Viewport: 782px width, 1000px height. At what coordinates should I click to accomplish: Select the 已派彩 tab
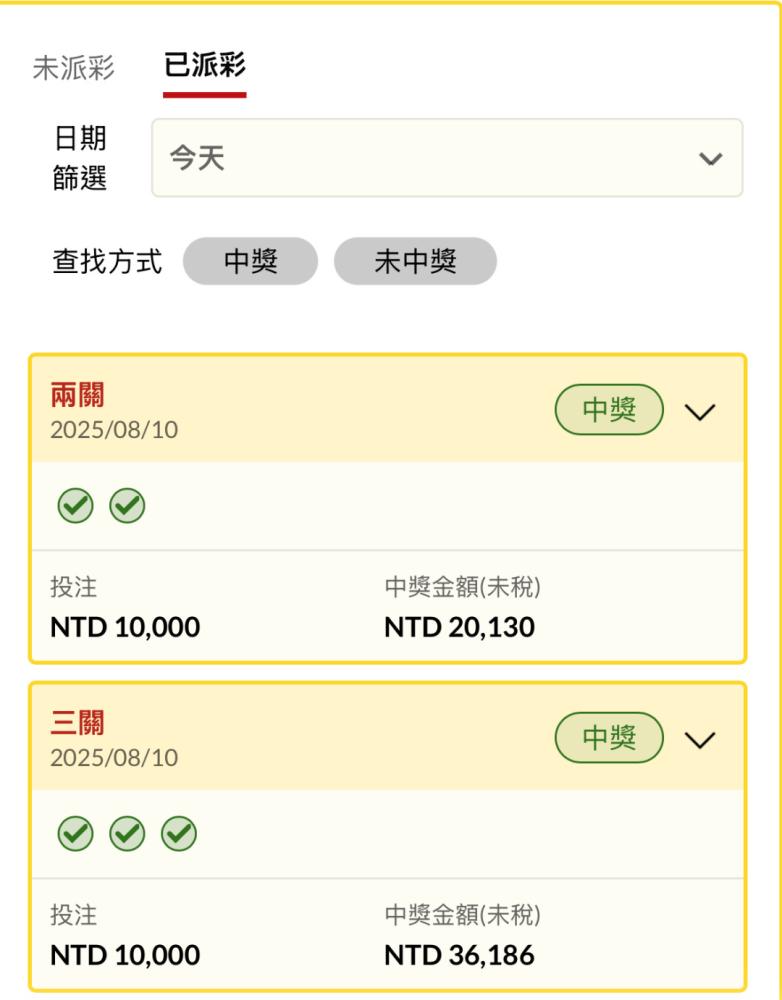point(205,64)
